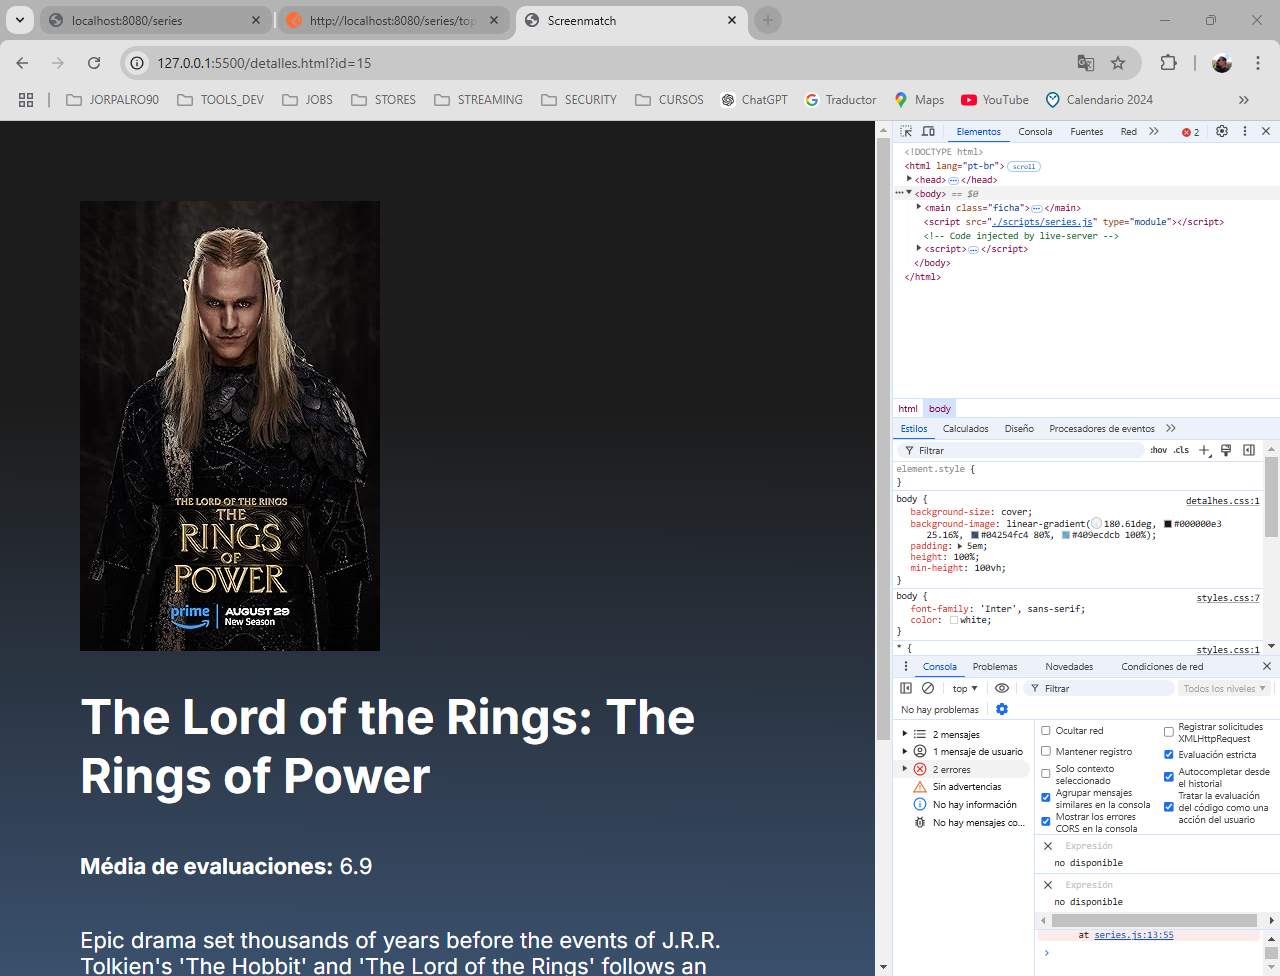
Task: Clear the console with the ban icon
Action: tap(928, 688)
